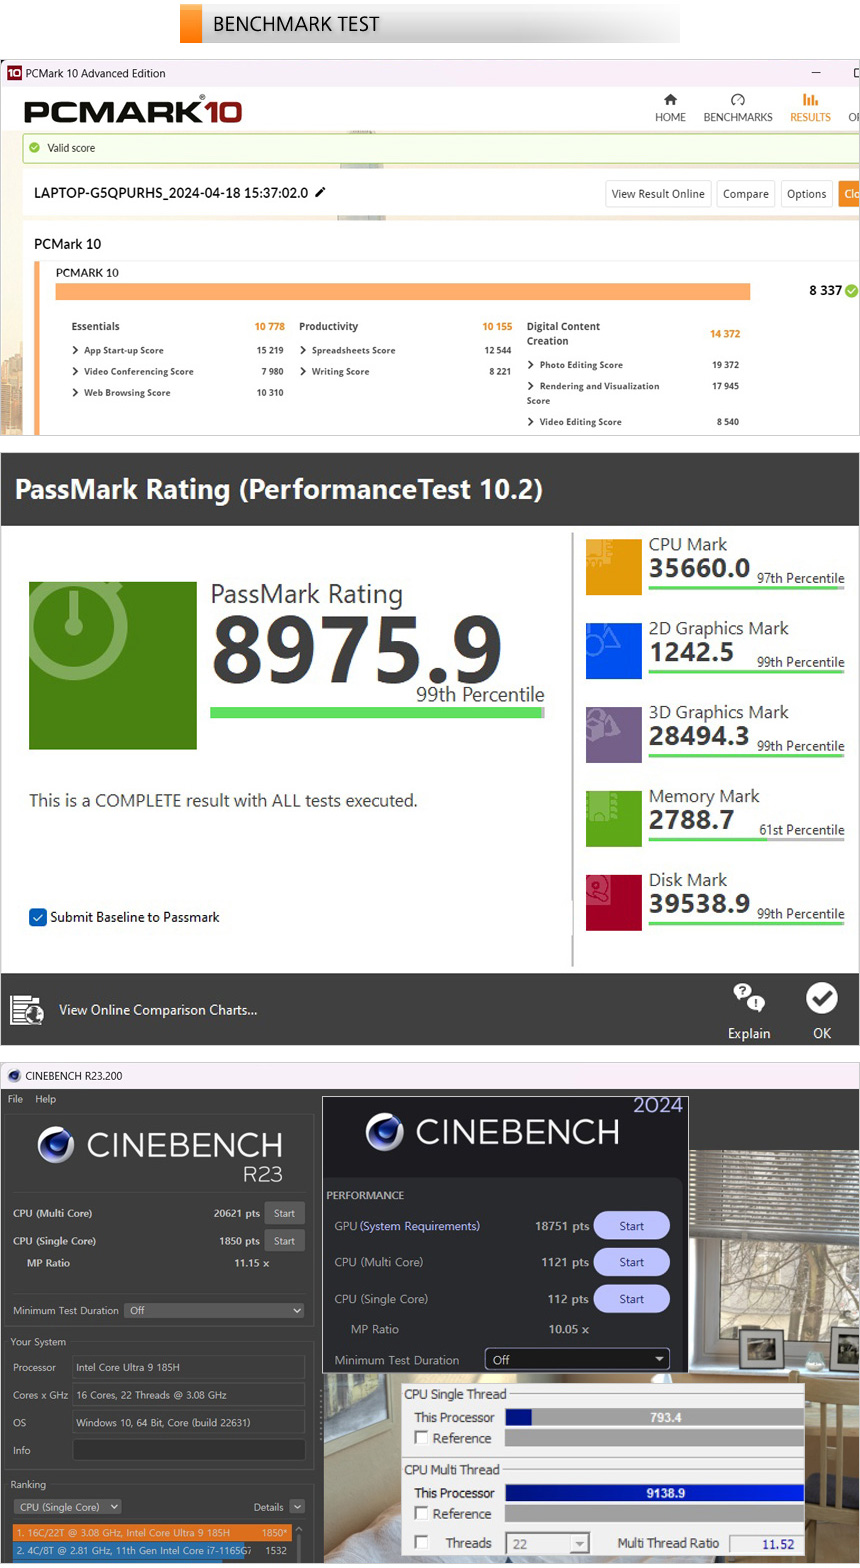Enable Reference under CPU Single Thread

point(422,1438)
